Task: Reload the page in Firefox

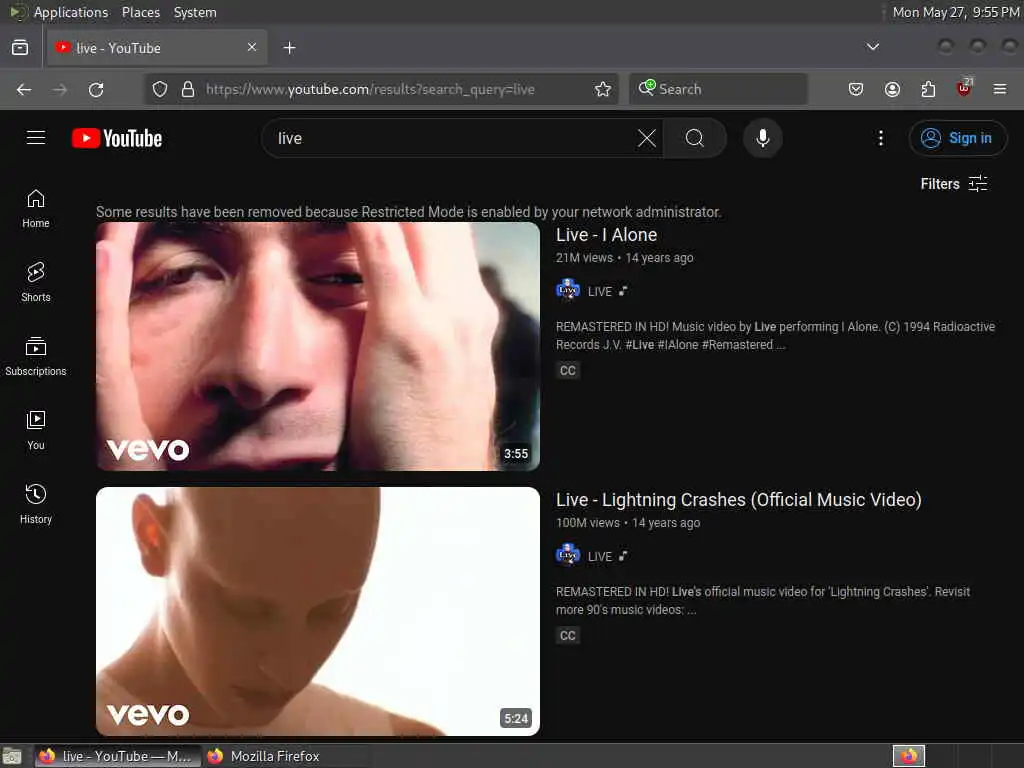Action: (96, 89)
